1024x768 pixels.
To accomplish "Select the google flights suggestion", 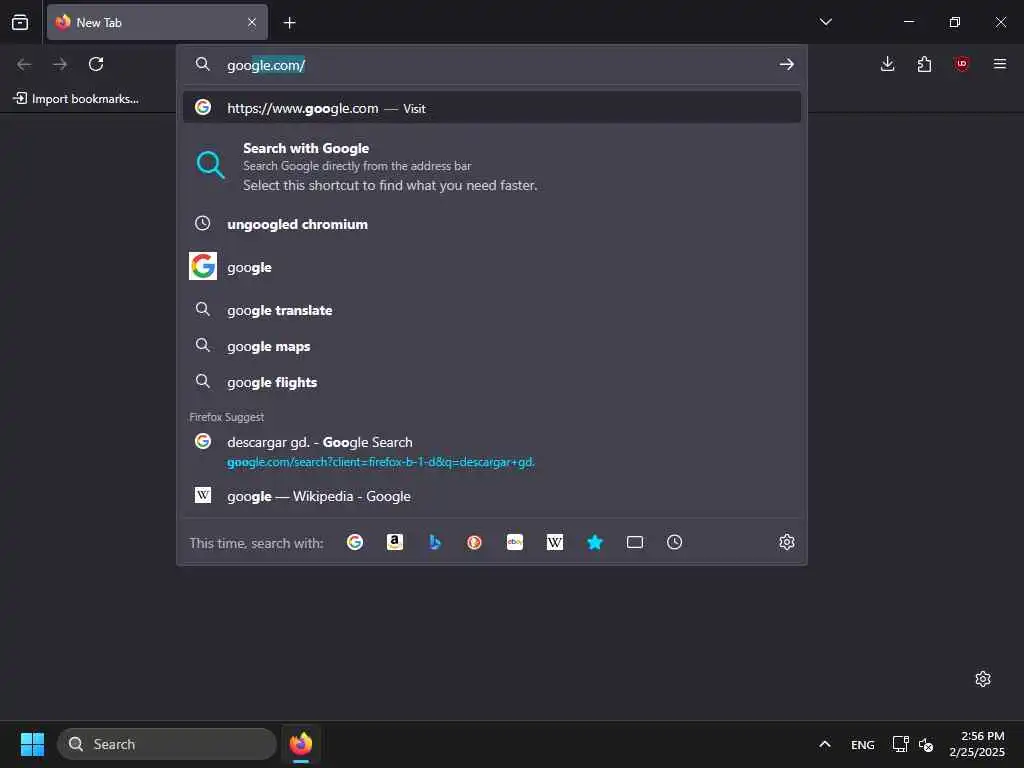I will tap(492, 382).
